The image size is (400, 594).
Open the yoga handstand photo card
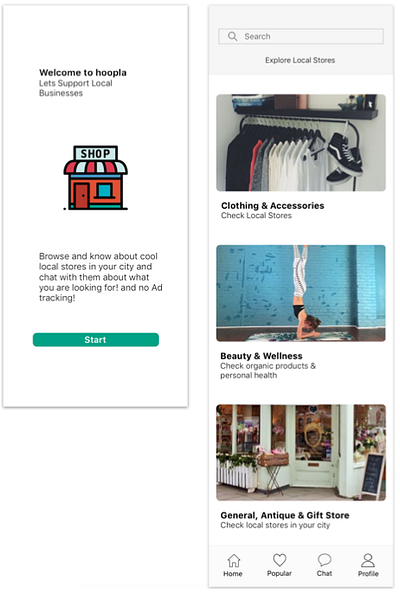pyautogui.click(x=301, y=293)
